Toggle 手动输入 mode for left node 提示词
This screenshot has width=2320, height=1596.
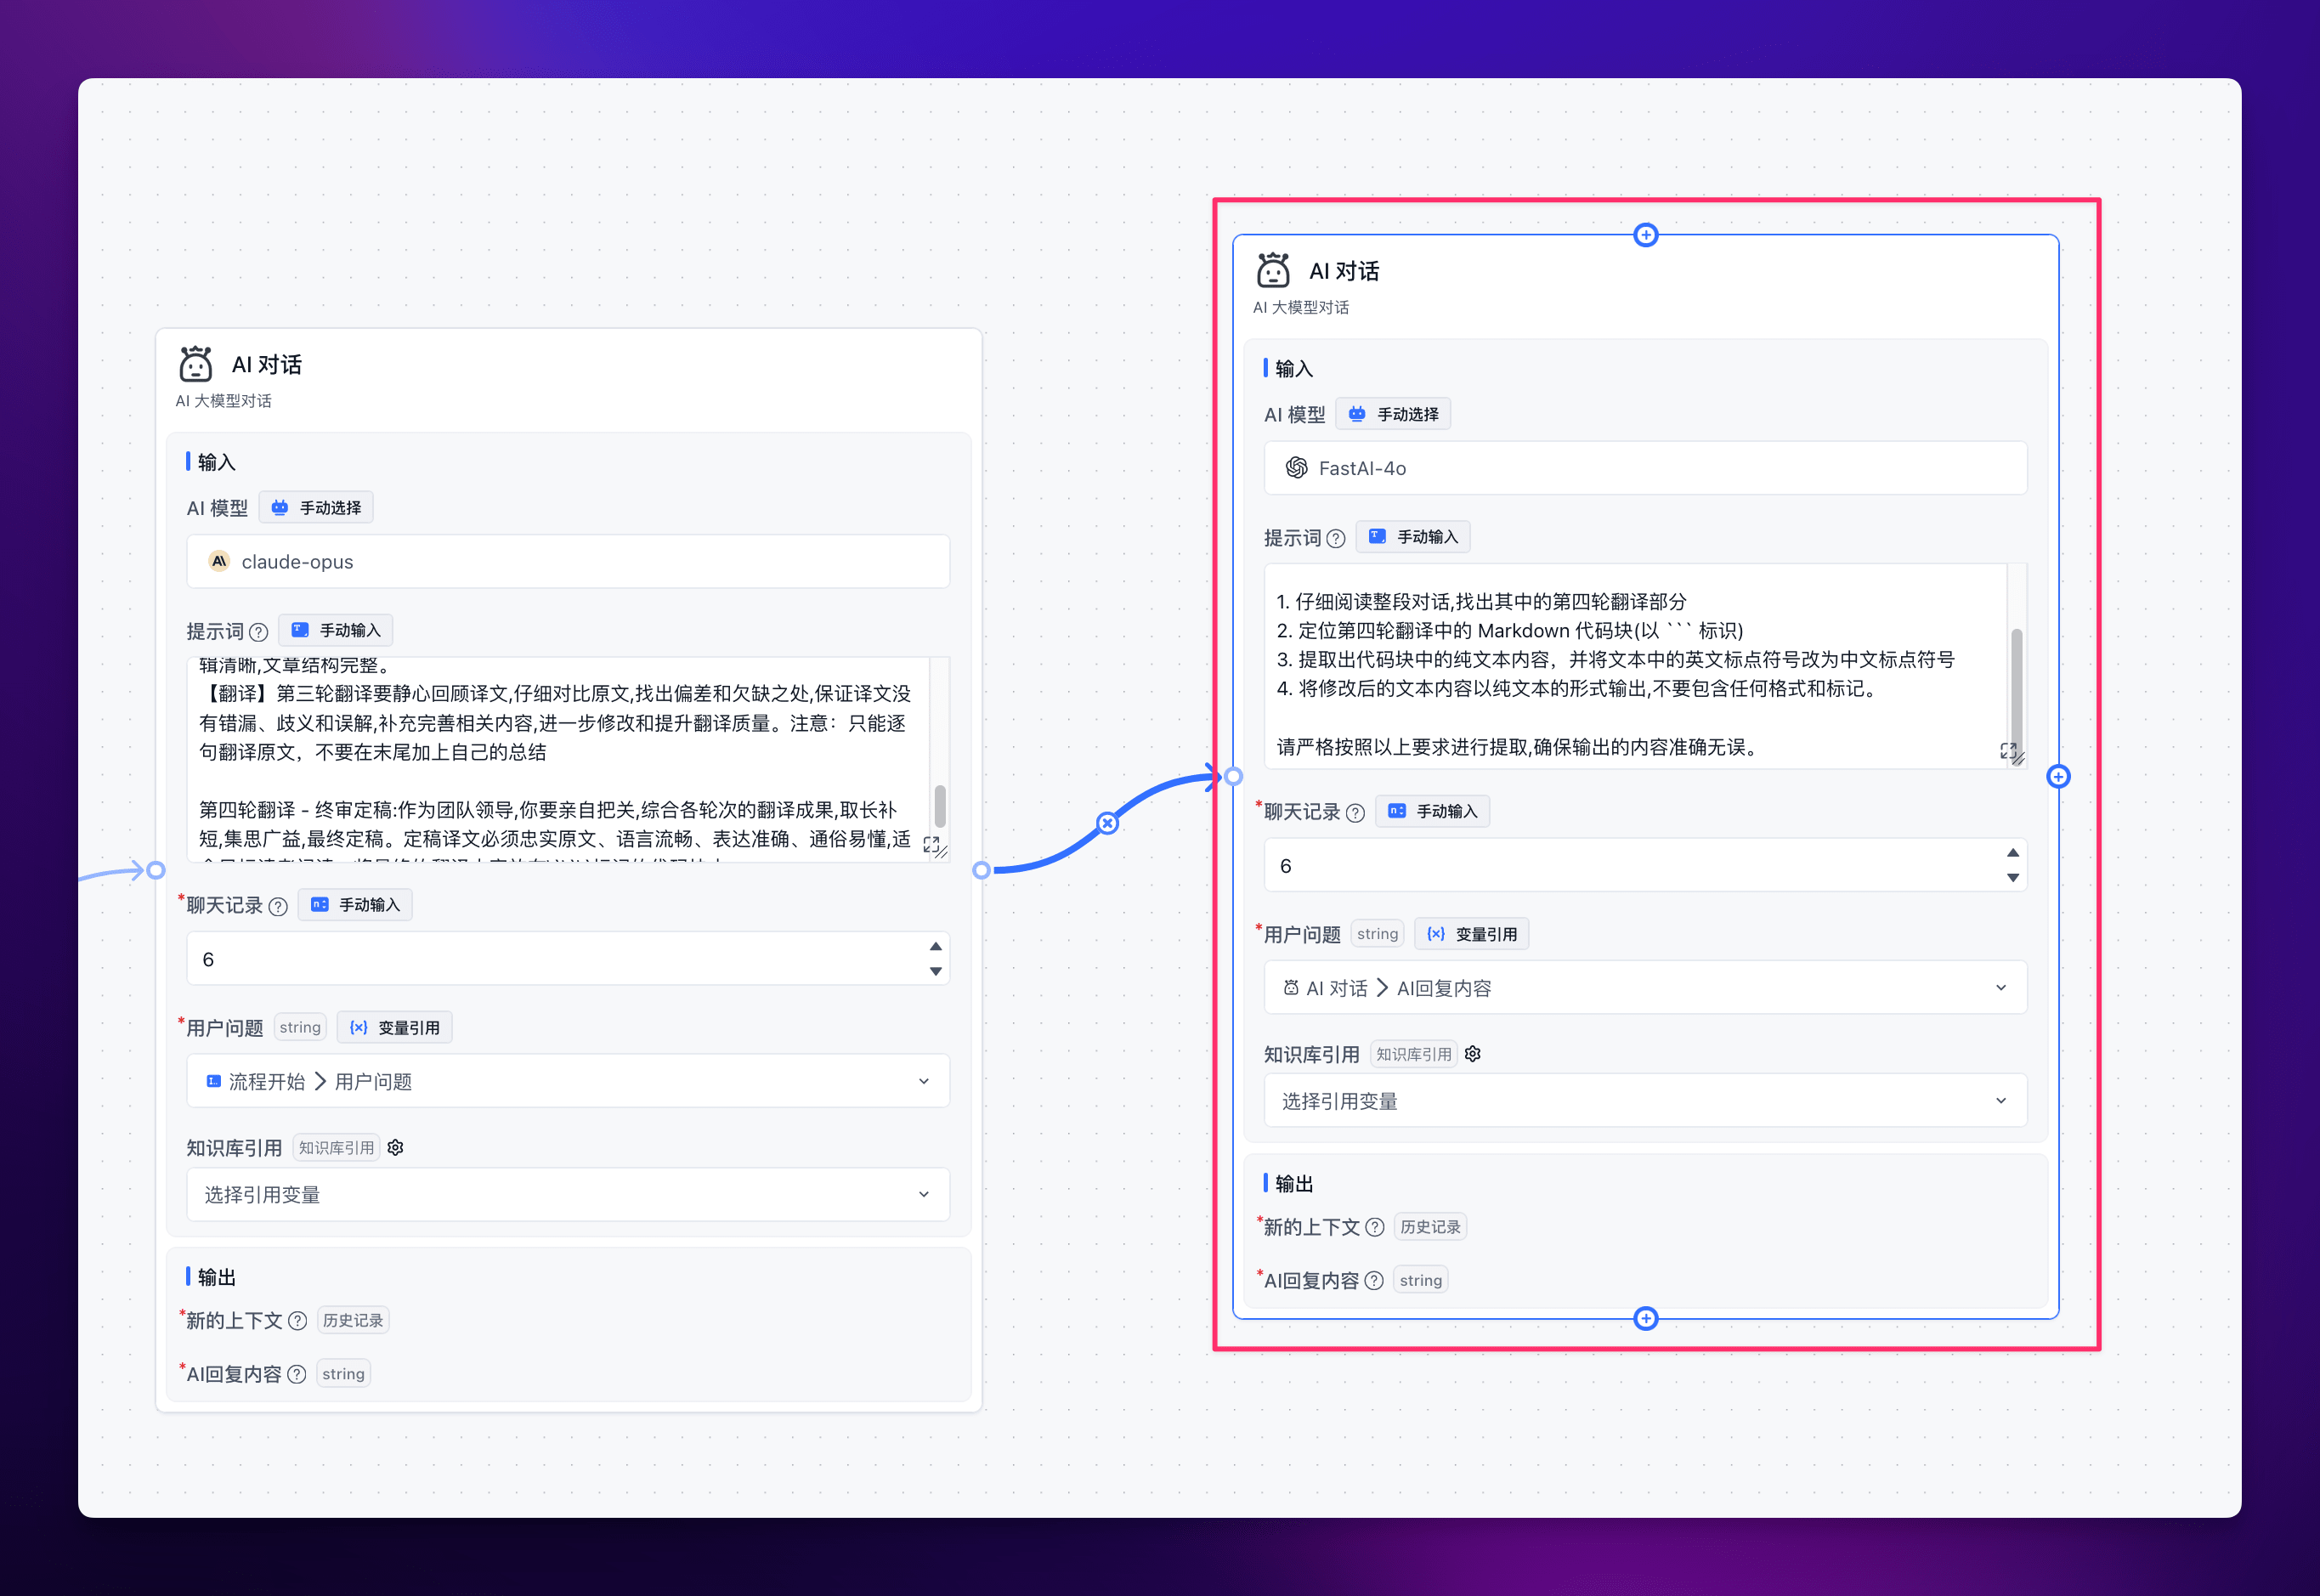point(336,630)
